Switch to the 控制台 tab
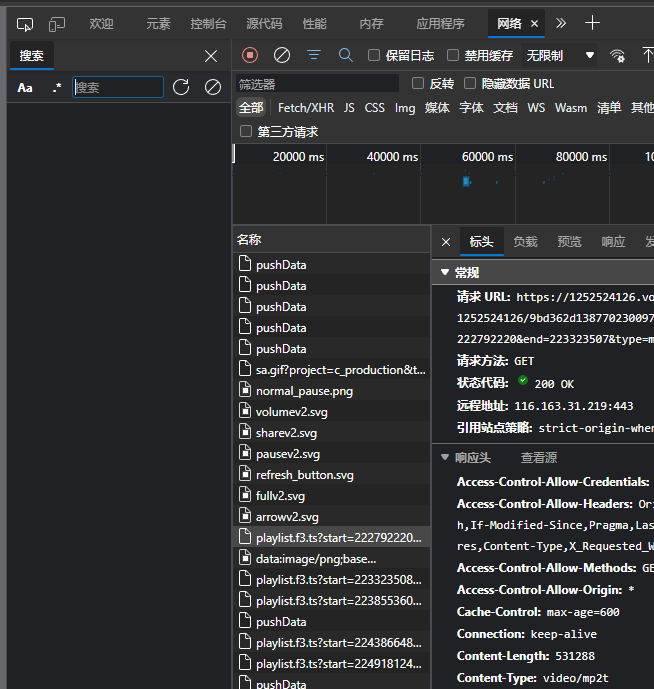Image resolution: width=654 pixels, height=689 pixels. click(208, 23)
